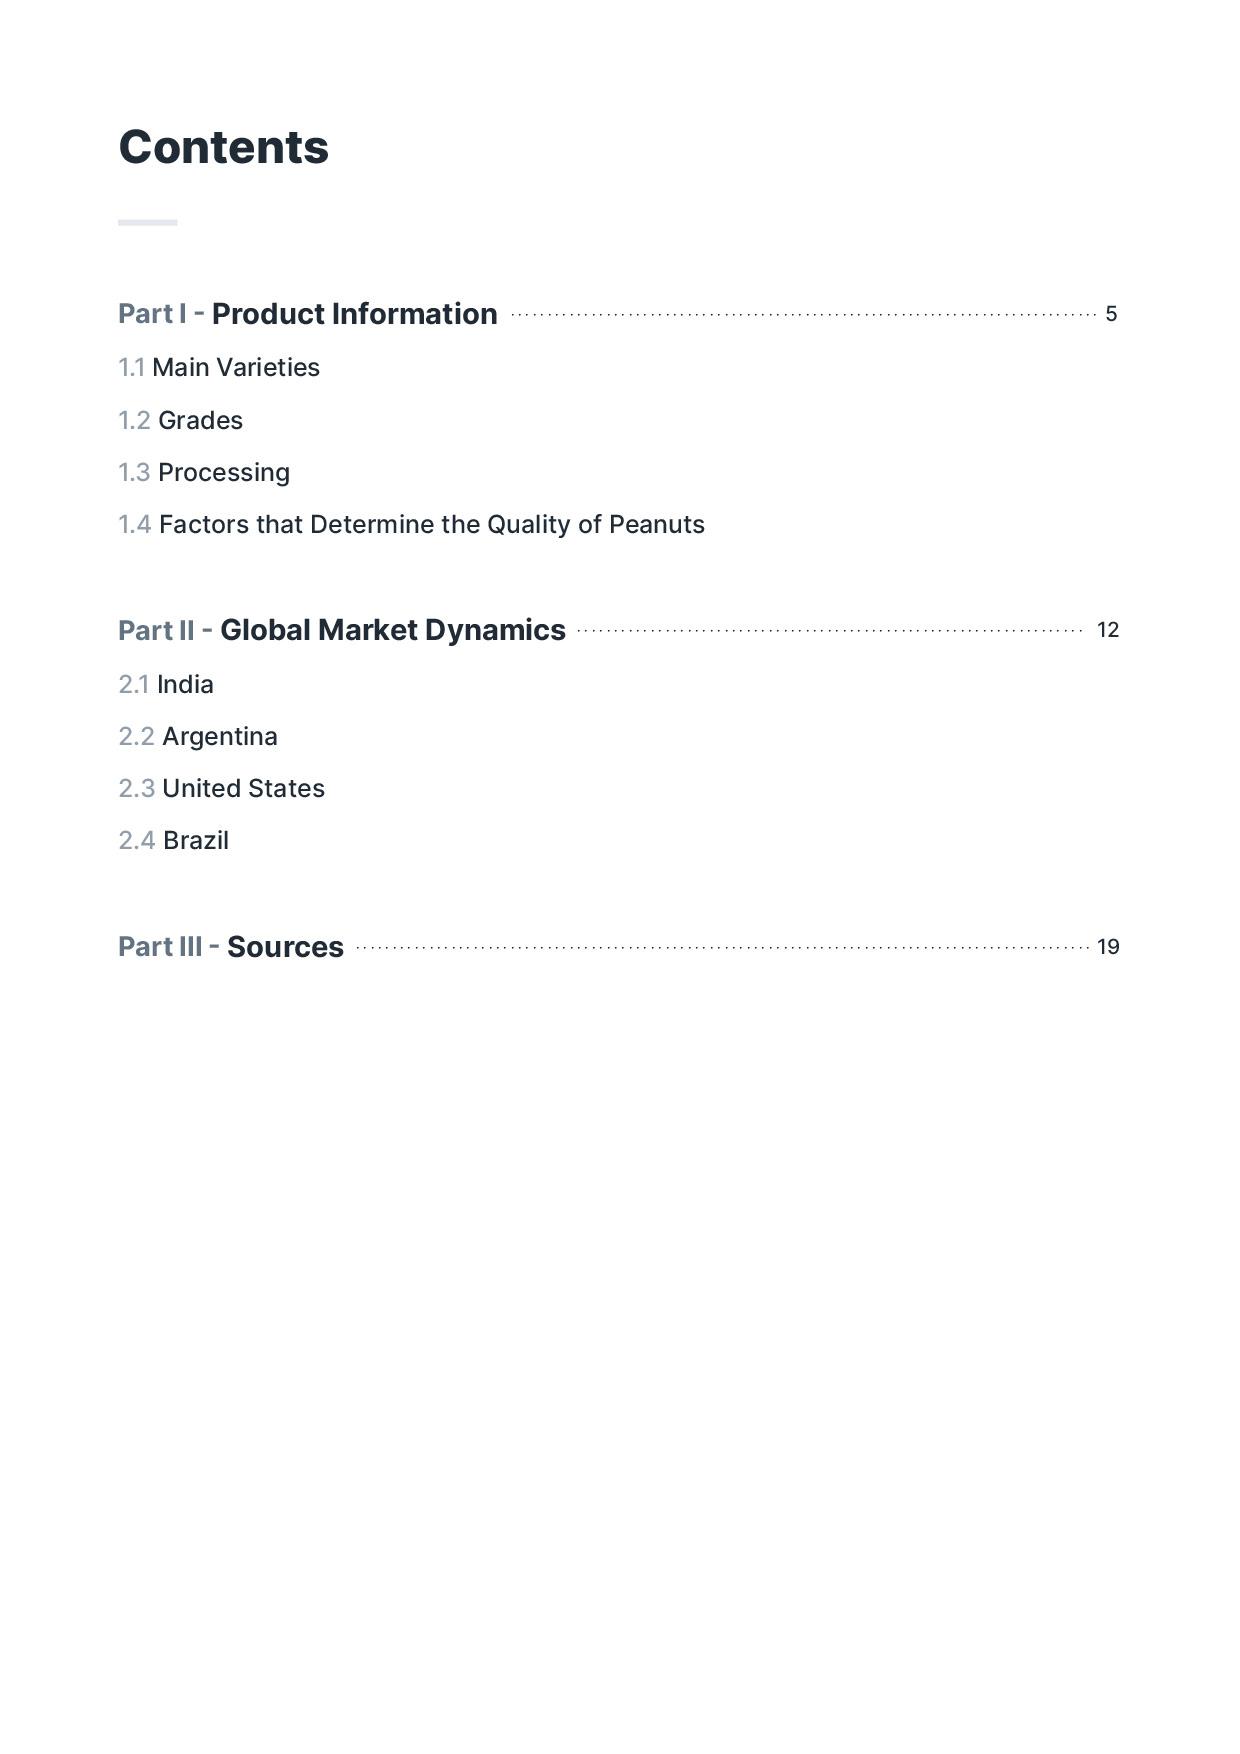Click the dotted leader after Sources
The image size is (1240, 1754).
721,948
